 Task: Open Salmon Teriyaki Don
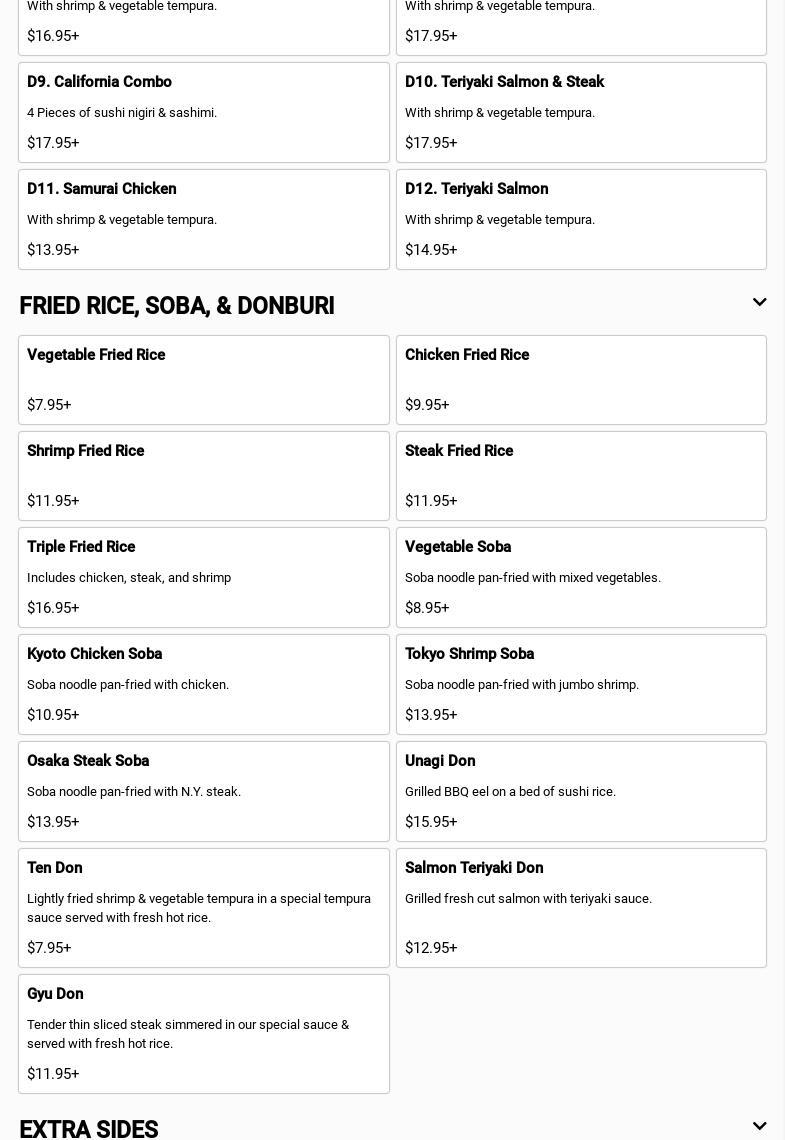[581, 907]
